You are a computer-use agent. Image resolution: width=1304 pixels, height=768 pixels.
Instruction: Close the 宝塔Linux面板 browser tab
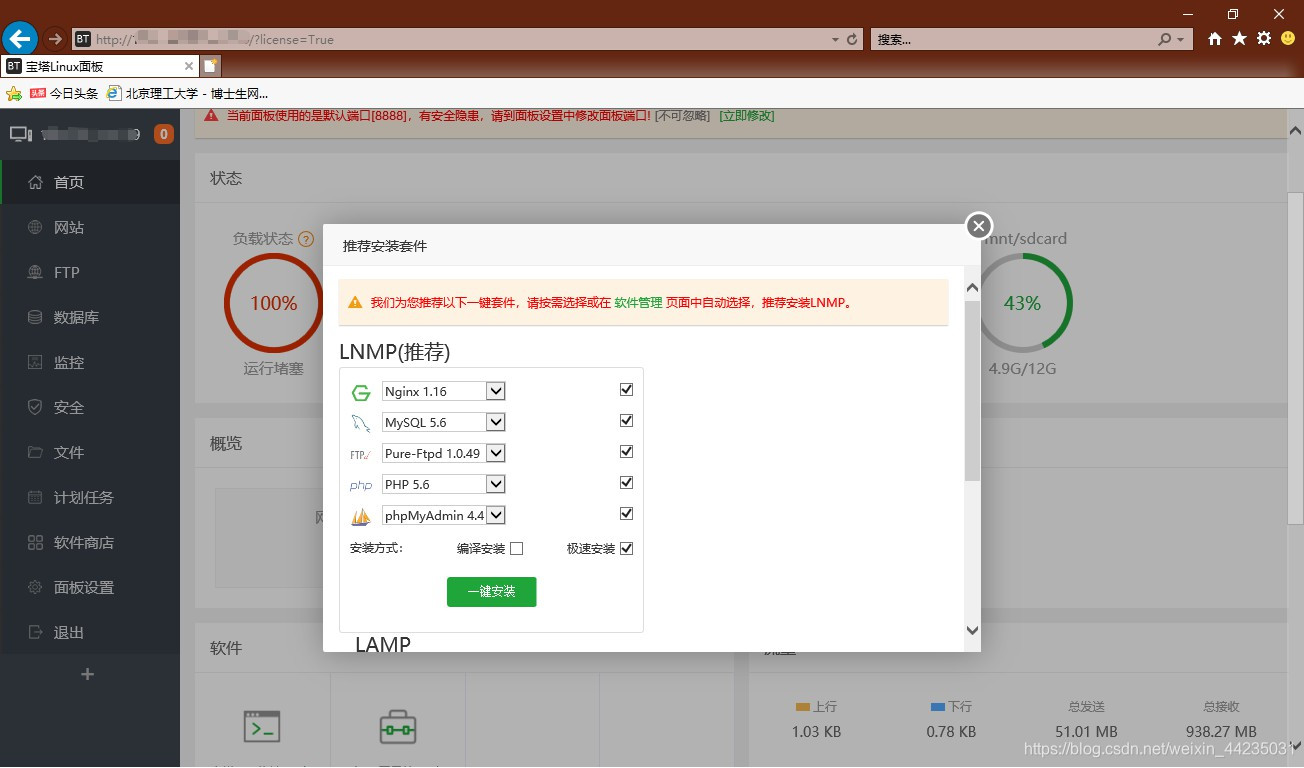click(189, 66)
